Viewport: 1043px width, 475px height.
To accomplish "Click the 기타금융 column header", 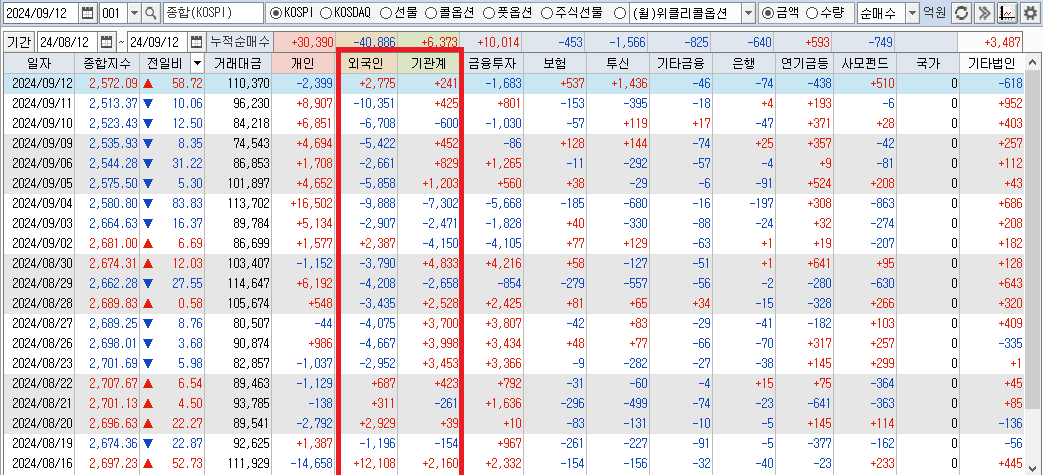I will [x=679, y=64].
